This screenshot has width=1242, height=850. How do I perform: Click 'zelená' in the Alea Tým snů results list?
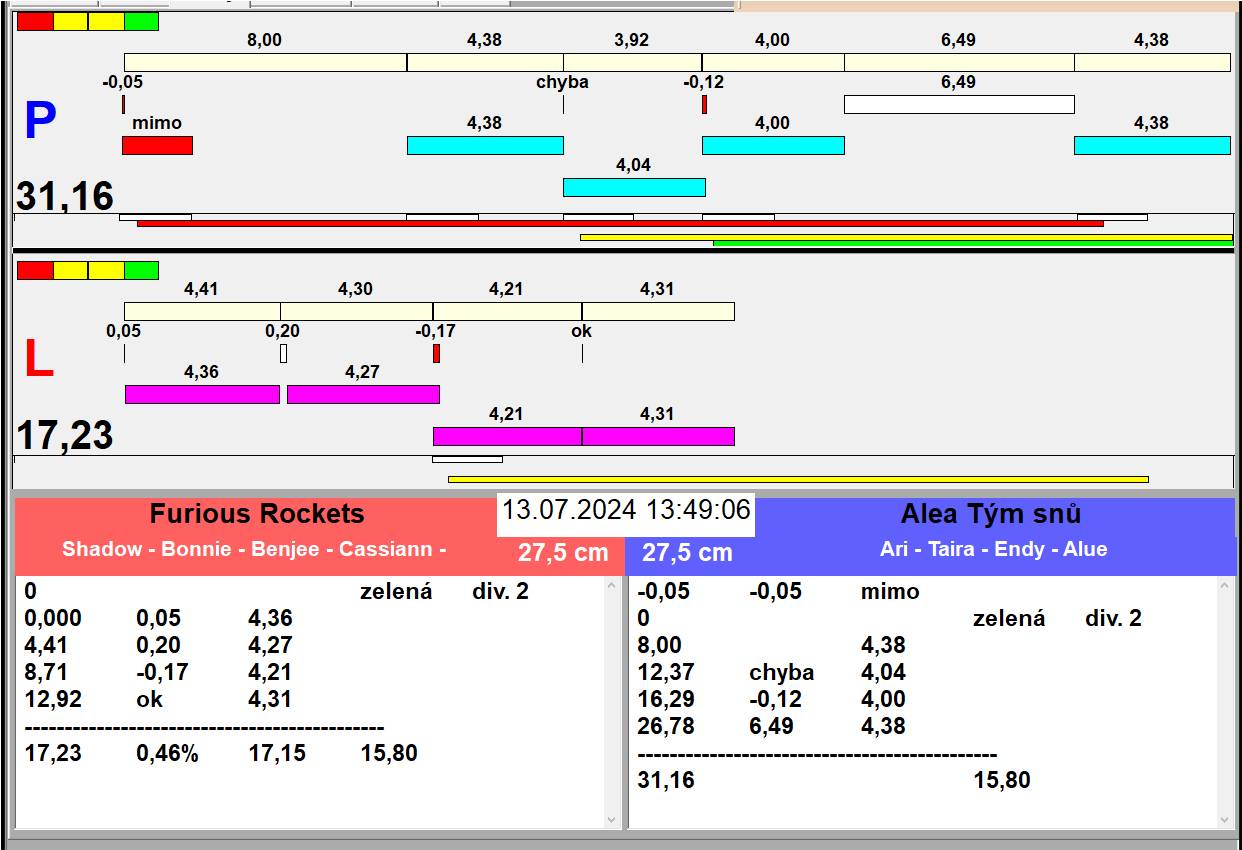coord(1009,618)
